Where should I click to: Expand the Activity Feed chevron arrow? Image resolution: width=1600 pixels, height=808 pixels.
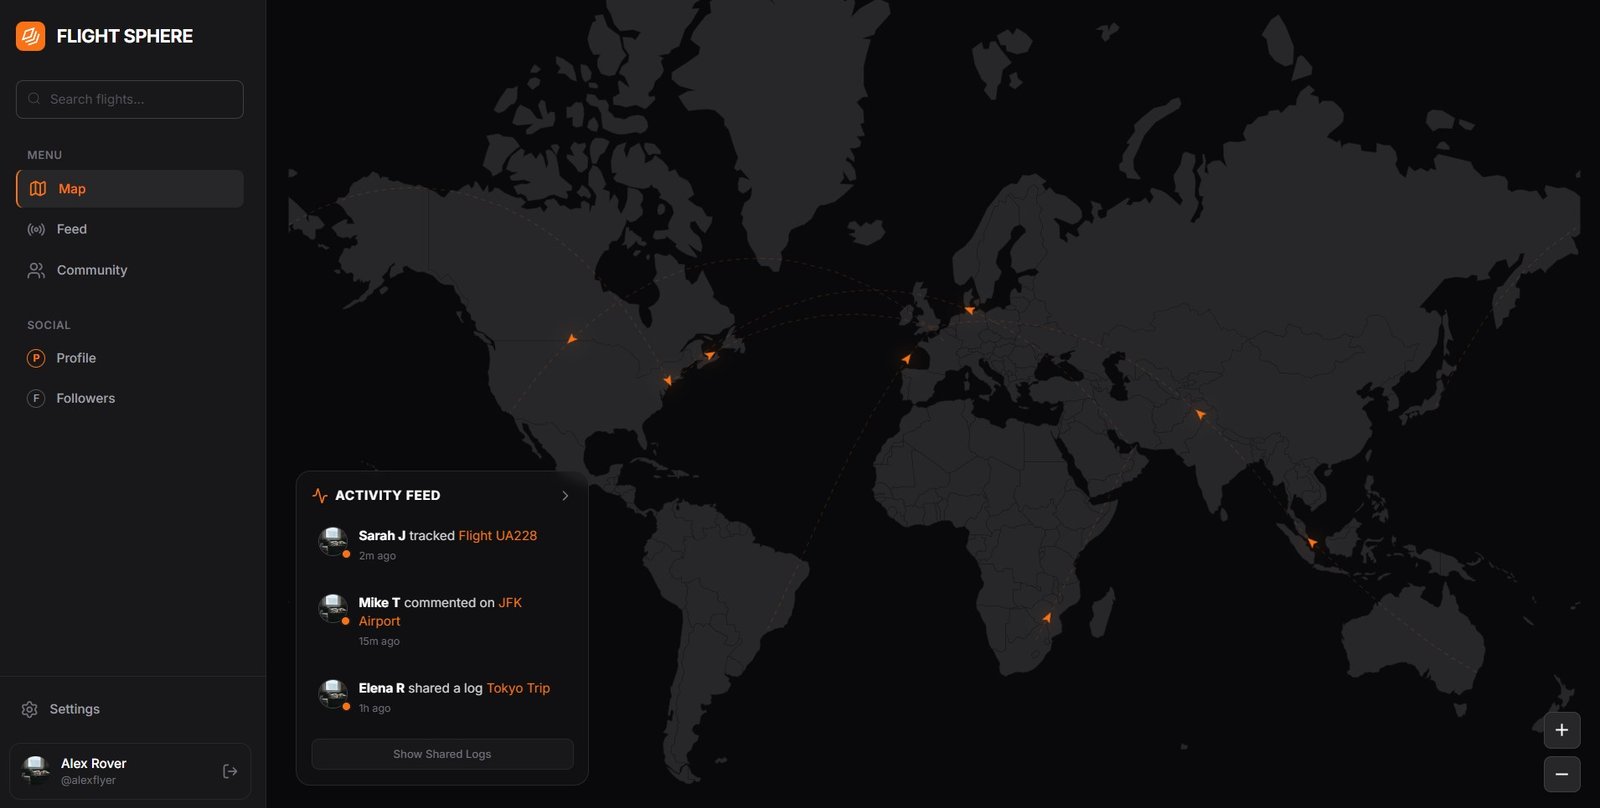click(x=565, y=496)
